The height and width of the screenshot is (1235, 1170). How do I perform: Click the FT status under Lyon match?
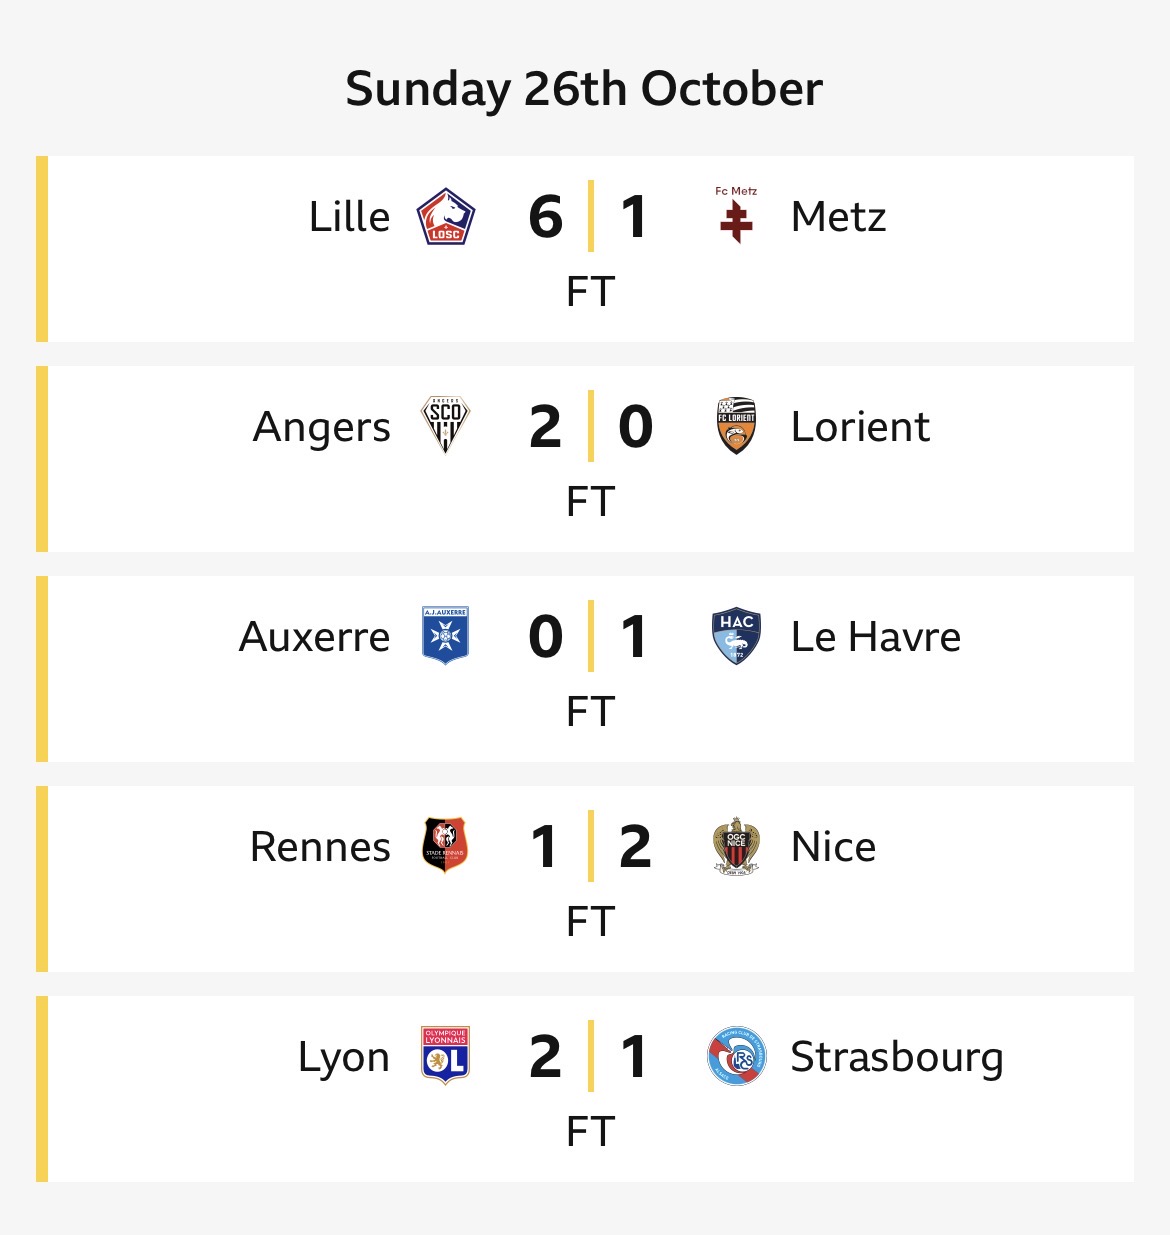[590, 1132]
